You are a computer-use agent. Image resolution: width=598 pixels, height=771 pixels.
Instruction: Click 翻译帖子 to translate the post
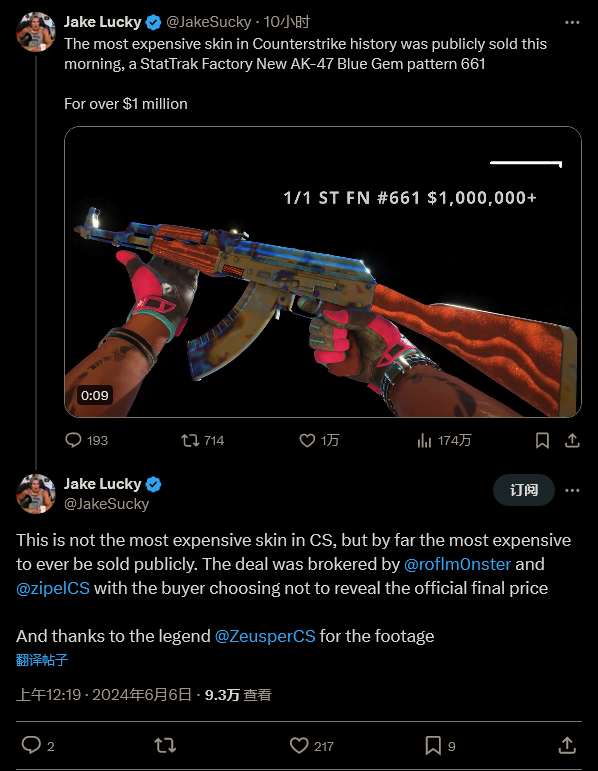click(42, 660)
